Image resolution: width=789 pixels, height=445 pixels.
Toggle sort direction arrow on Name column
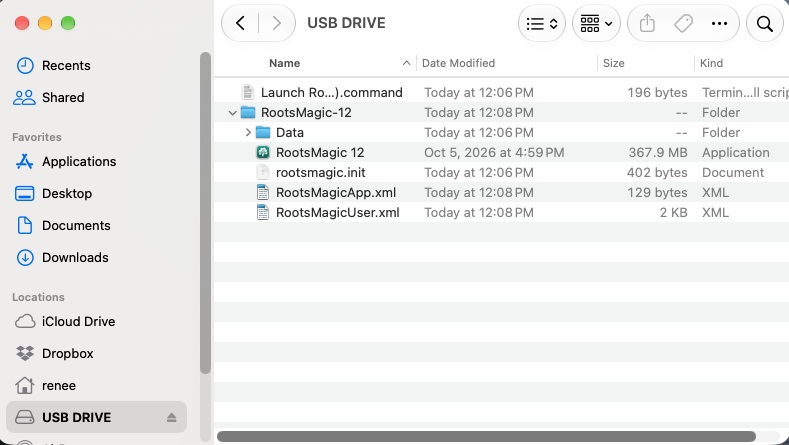[x=406, y=63]
